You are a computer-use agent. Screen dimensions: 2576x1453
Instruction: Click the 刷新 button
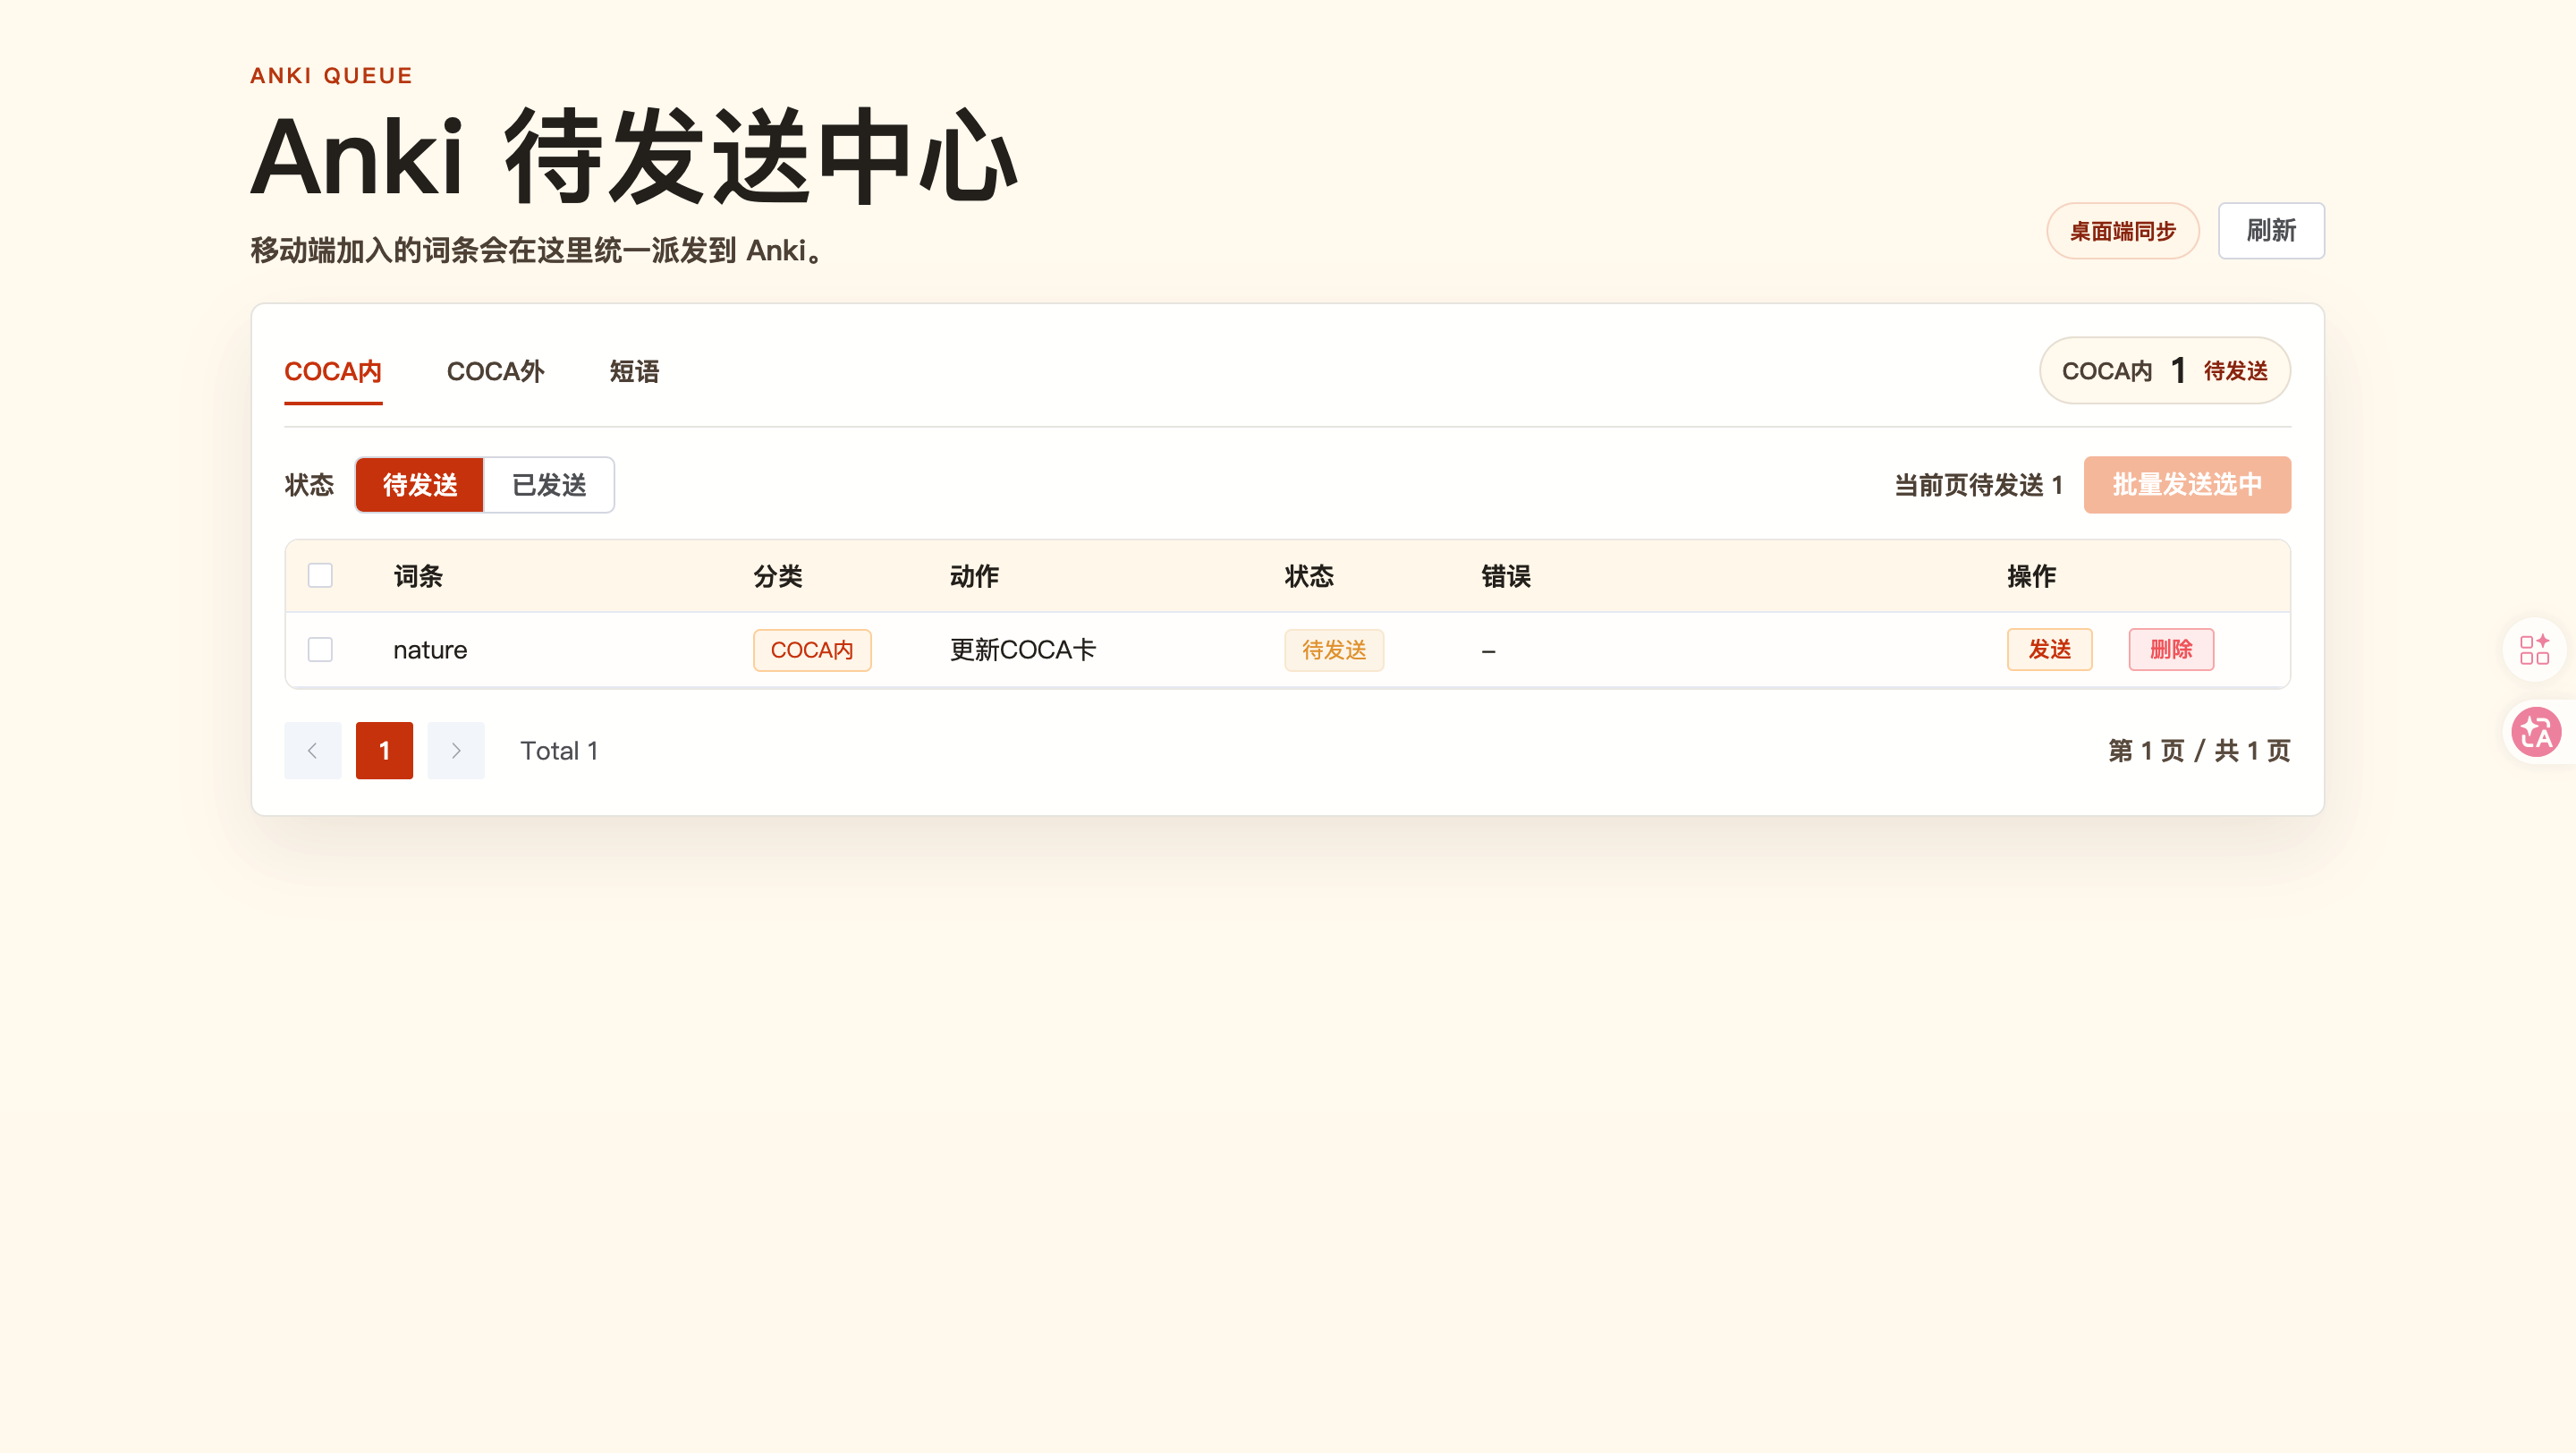pos(2271,231)
